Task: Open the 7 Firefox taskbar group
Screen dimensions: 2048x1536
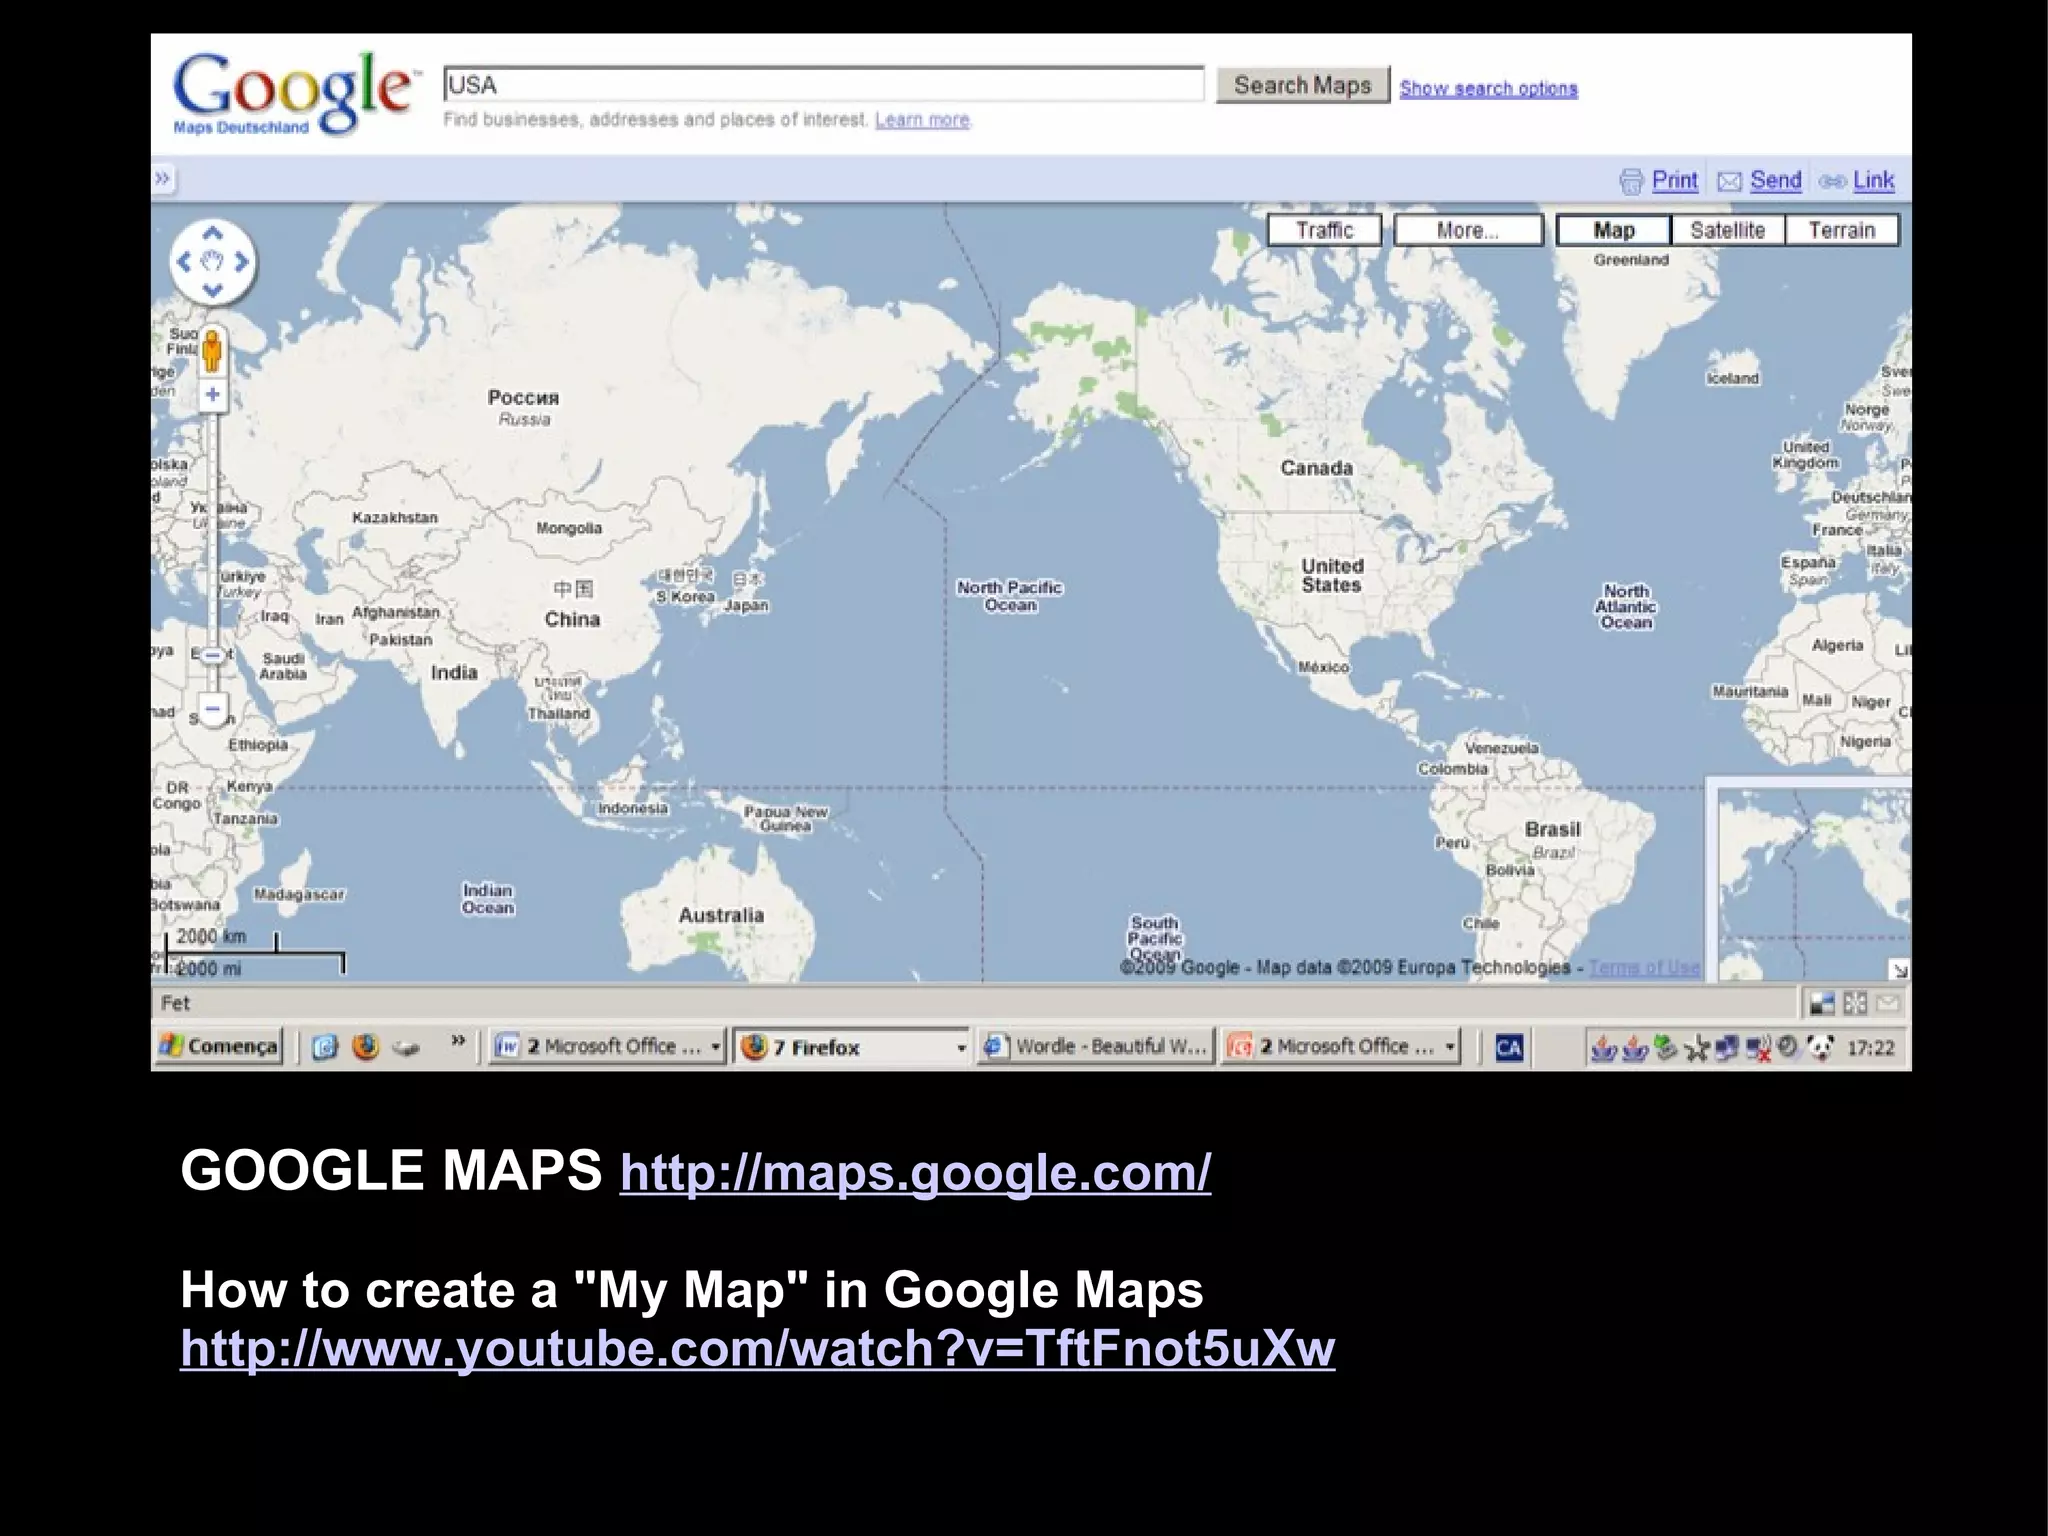Action: click(851, 1046)
